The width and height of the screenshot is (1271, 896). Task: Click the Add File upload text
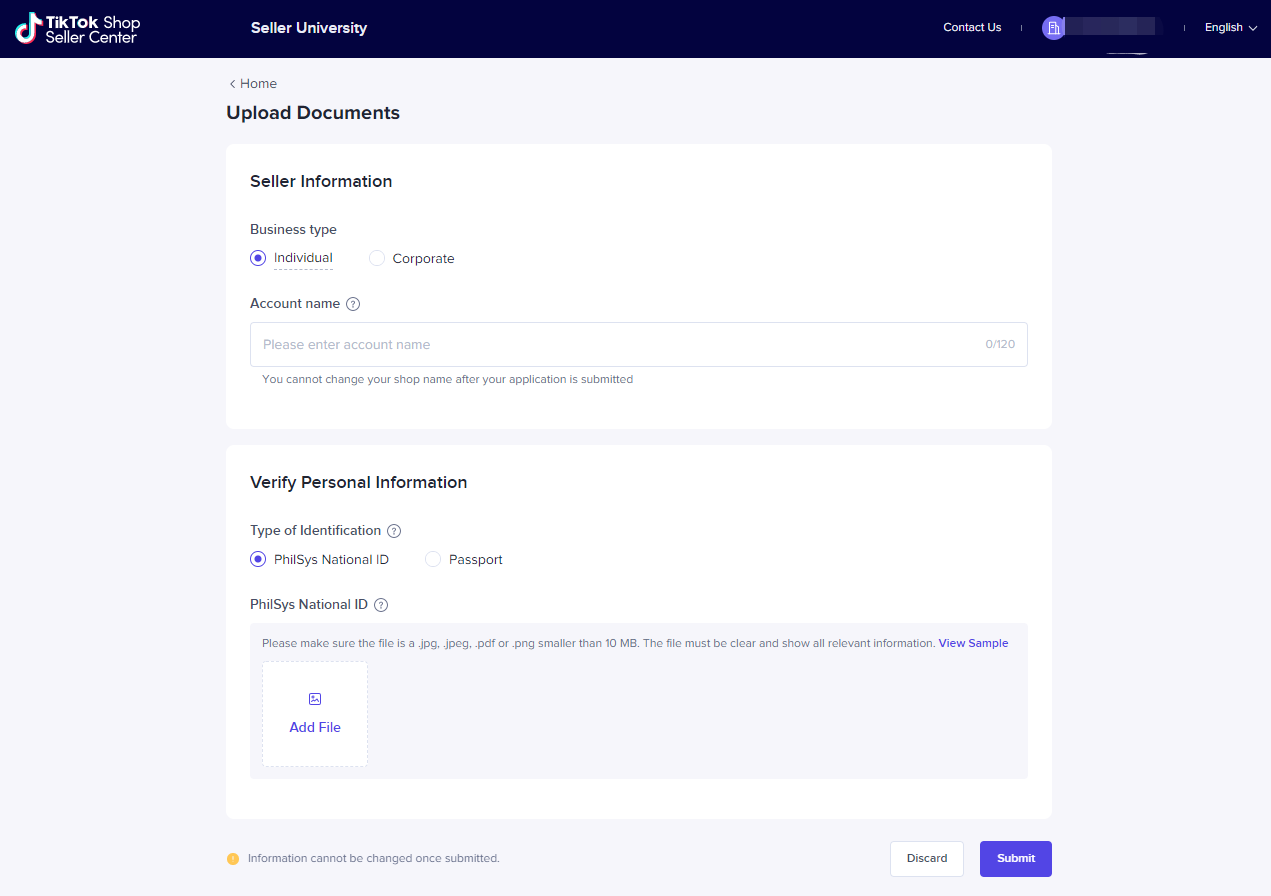click(x=315, y=728)
